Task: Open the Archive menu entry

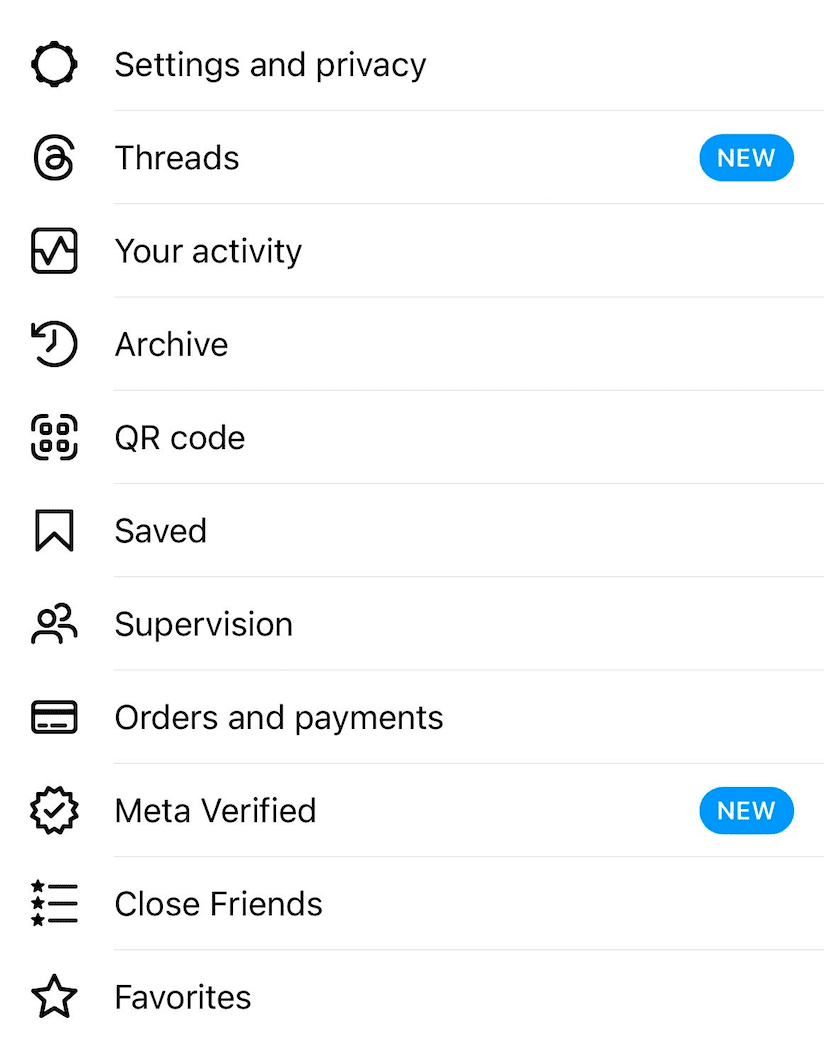Action: (171, 344)
